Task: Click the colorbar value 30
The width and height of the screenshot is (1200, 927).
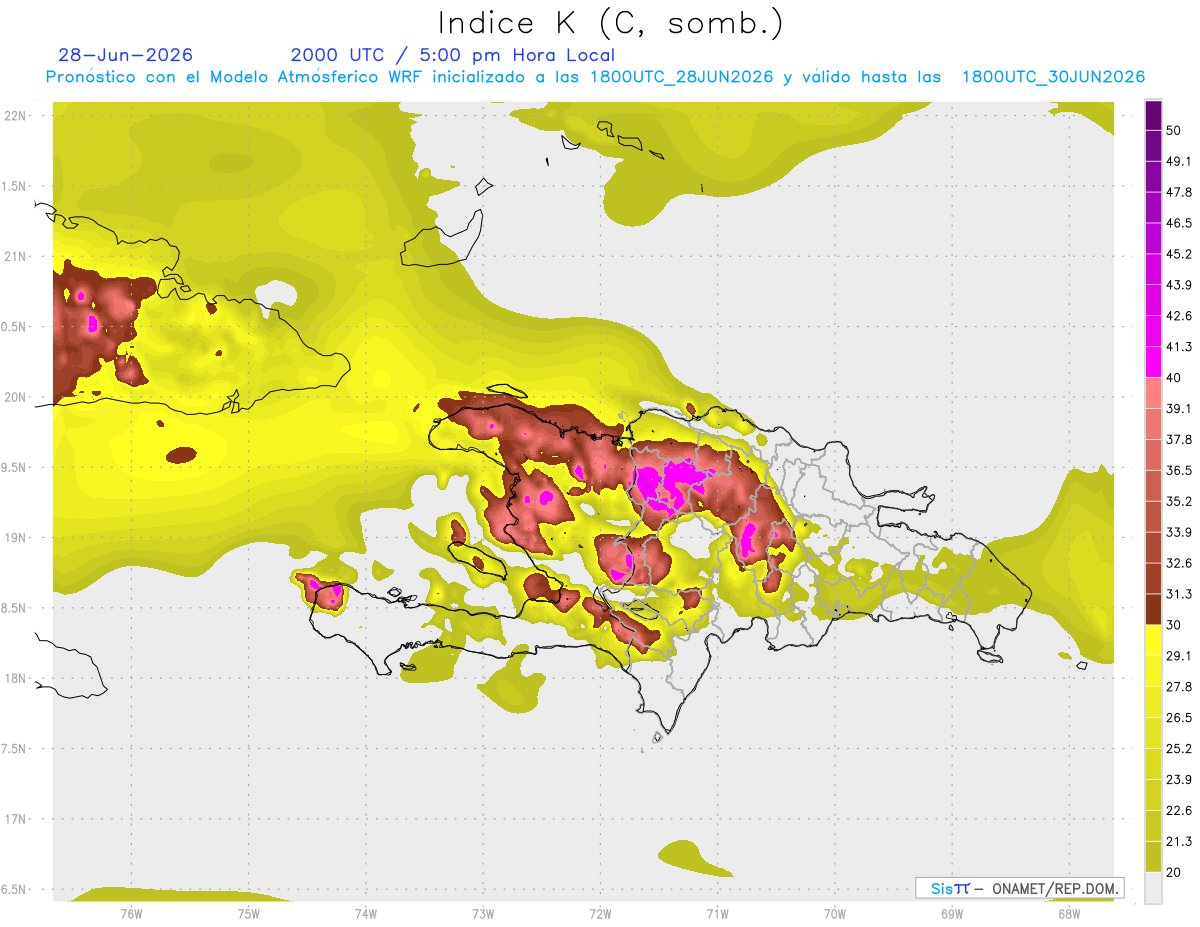Action: click(x=1174, y=626)
